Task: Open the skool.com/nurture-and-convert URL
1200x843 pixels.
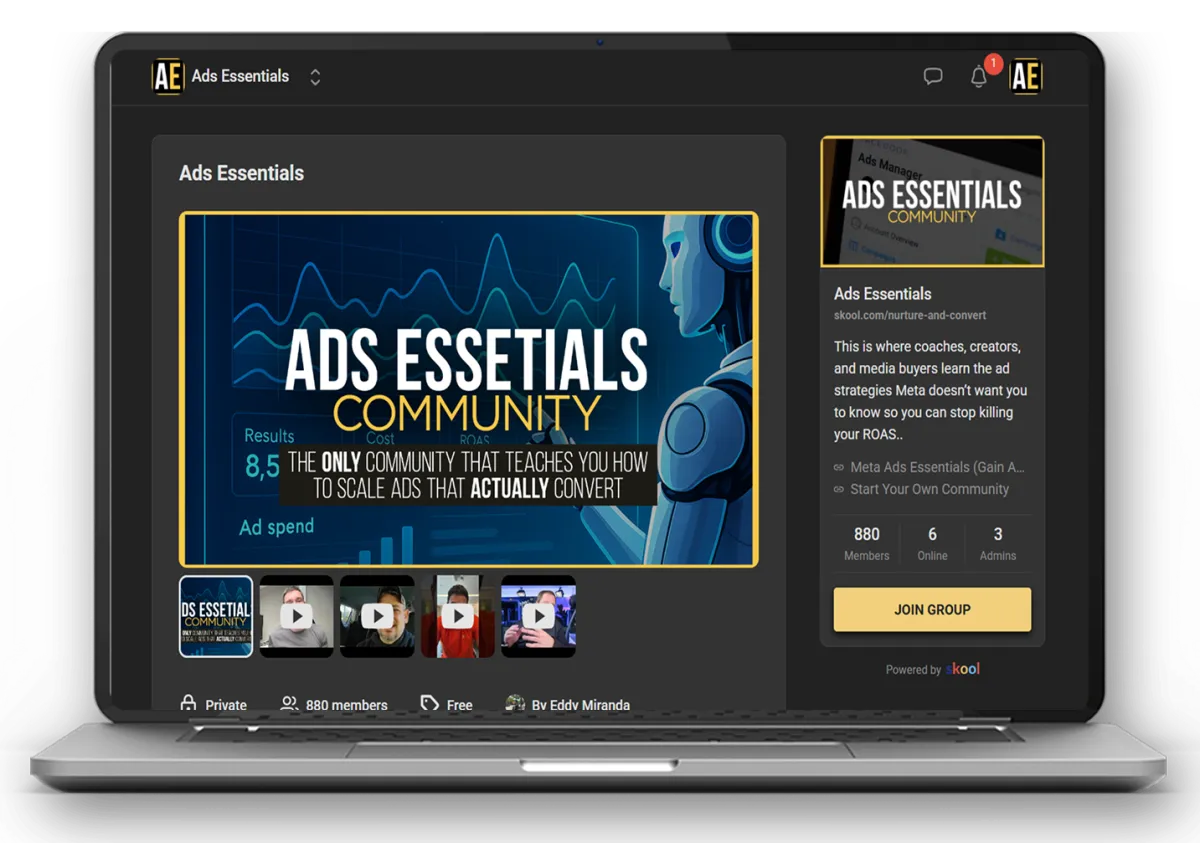Action: (x=910, y=315)
